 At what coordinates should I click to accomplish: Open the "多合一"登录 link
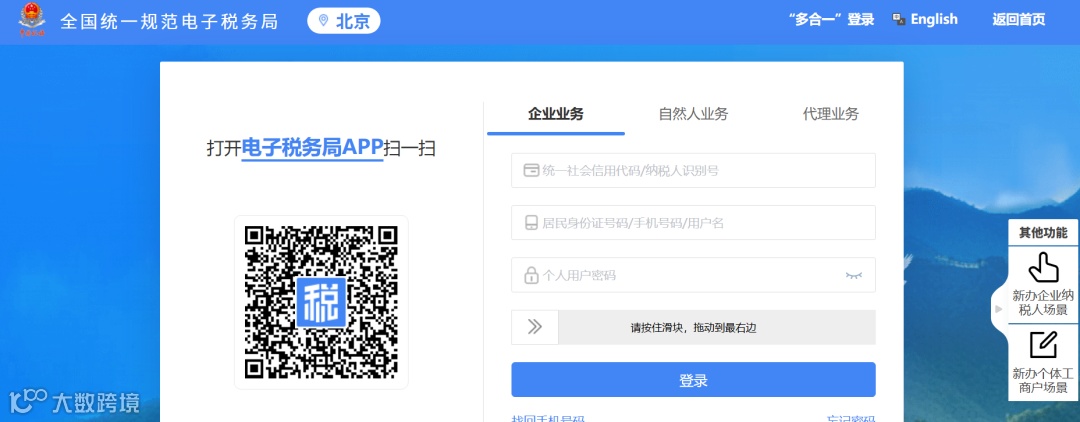pyautogui.click(x=831, y=19)
